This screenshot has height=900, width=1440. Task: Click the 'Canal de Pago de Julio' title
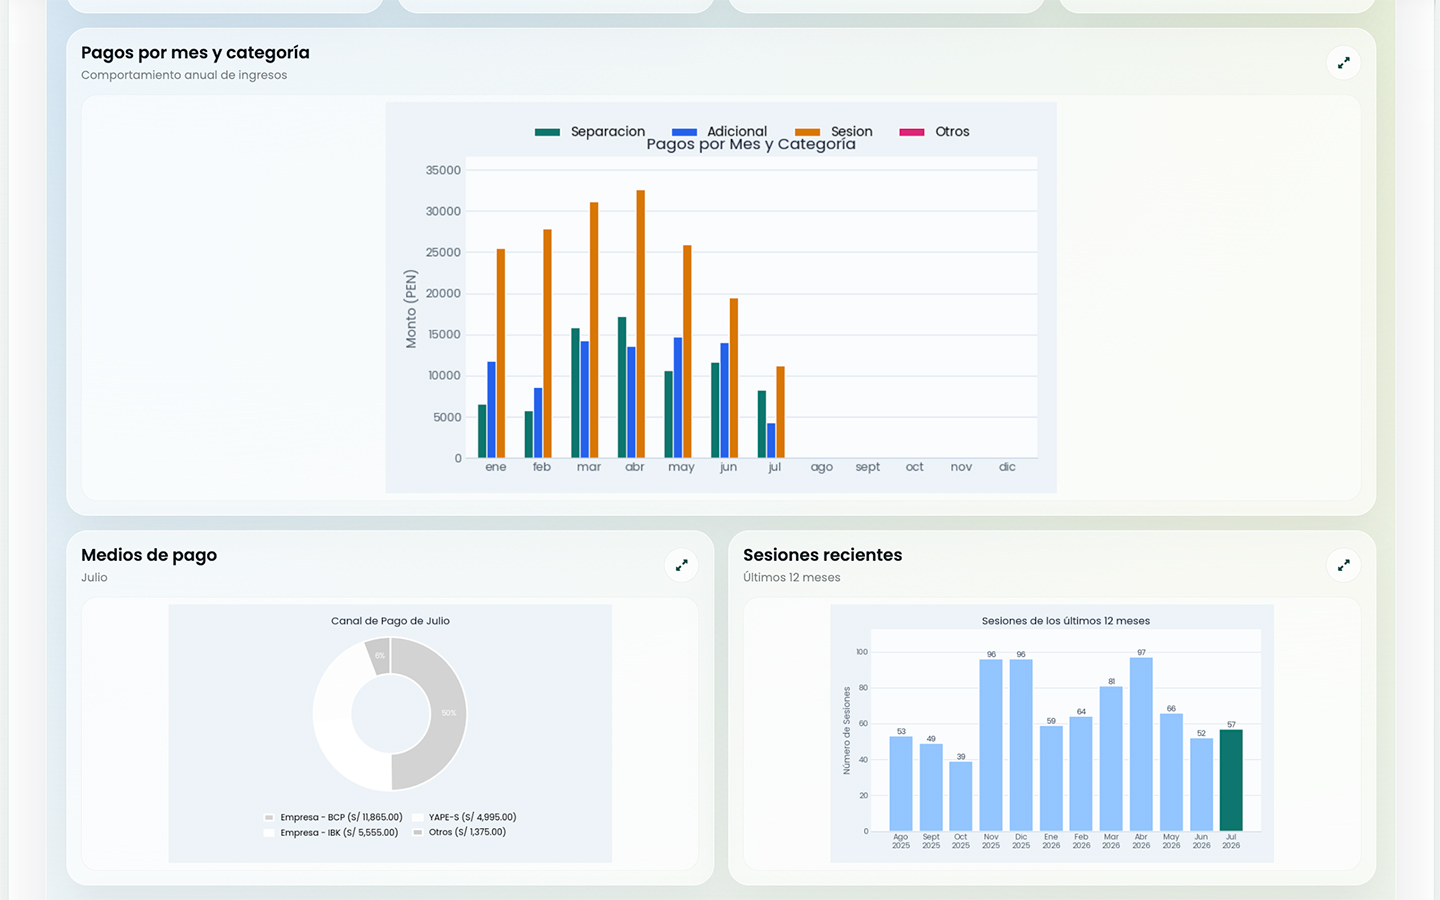(390, 621)
